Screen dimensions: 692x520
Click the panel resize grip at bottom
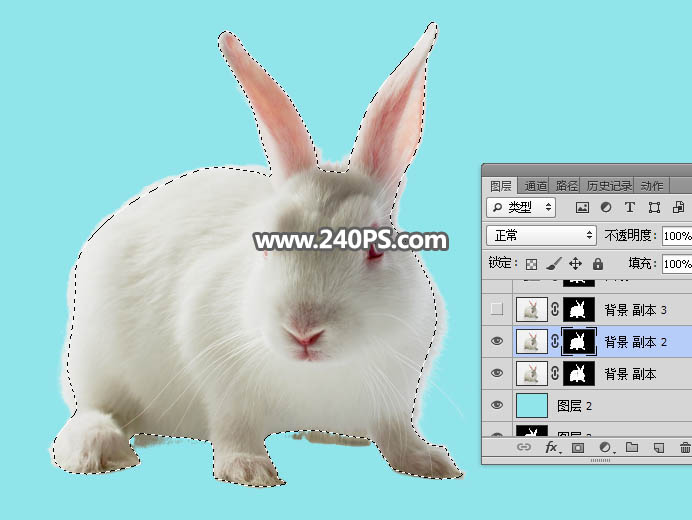(x=600, y=460)
